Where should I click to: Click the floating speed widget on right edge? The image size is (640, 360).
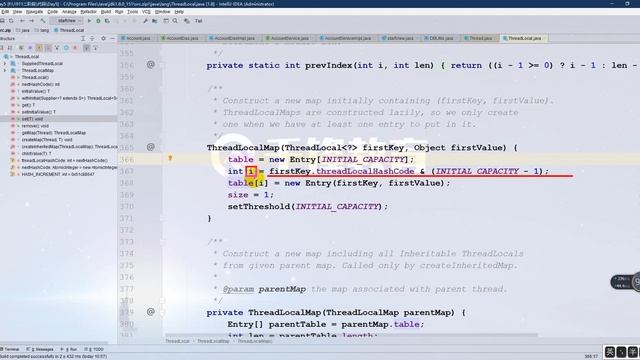click(626, 282)
